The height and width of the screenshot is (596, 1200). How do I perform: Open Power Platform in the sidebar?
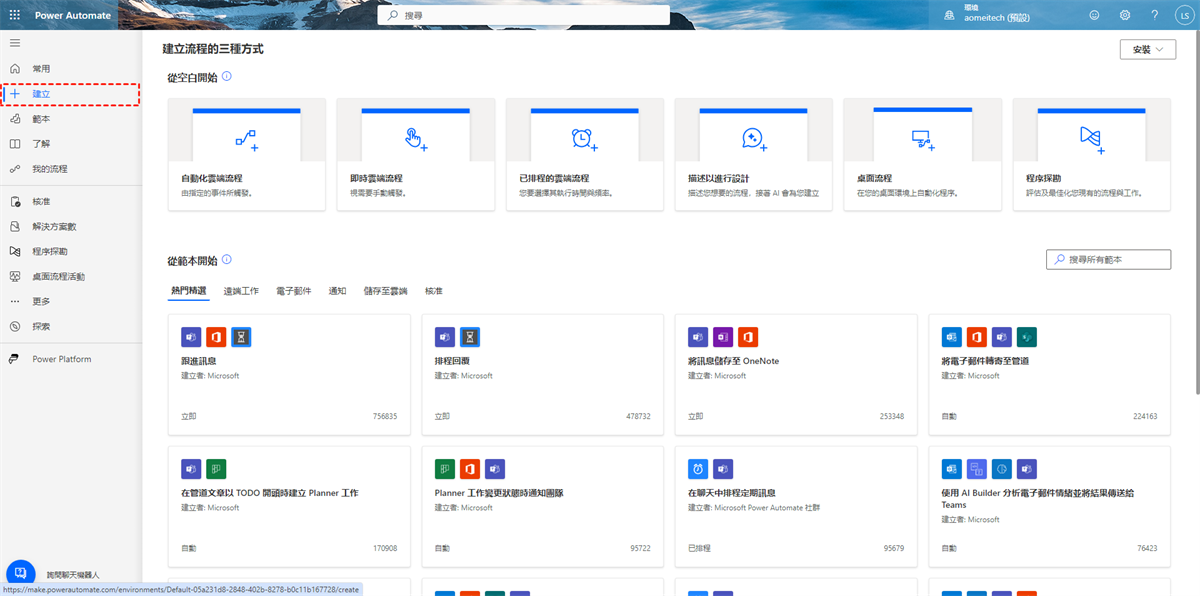tap(61, 359)
